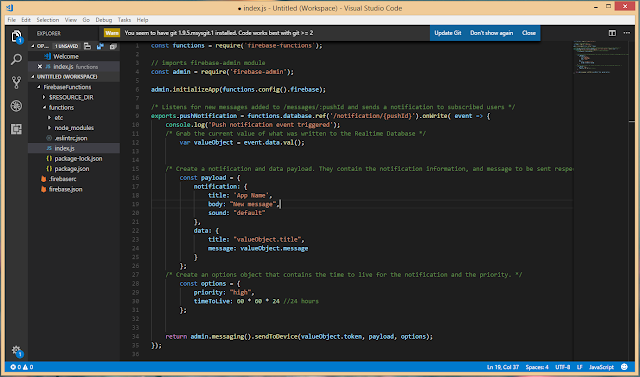Open the Source Control view icon
Screen dimensions: 640x377
click(x=16, y=82)
